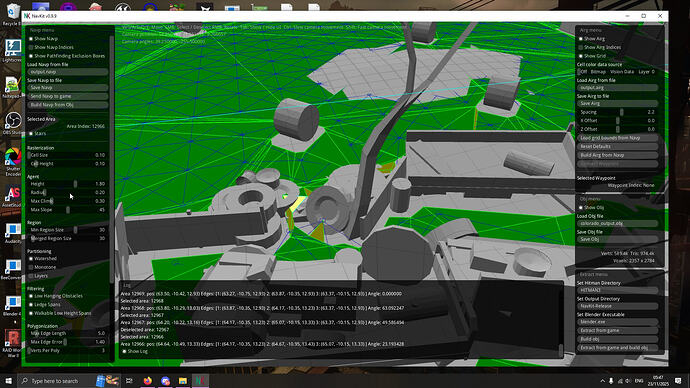Open the notification center icon
This screenshot has height=388, width=690.
coord(679,381)
